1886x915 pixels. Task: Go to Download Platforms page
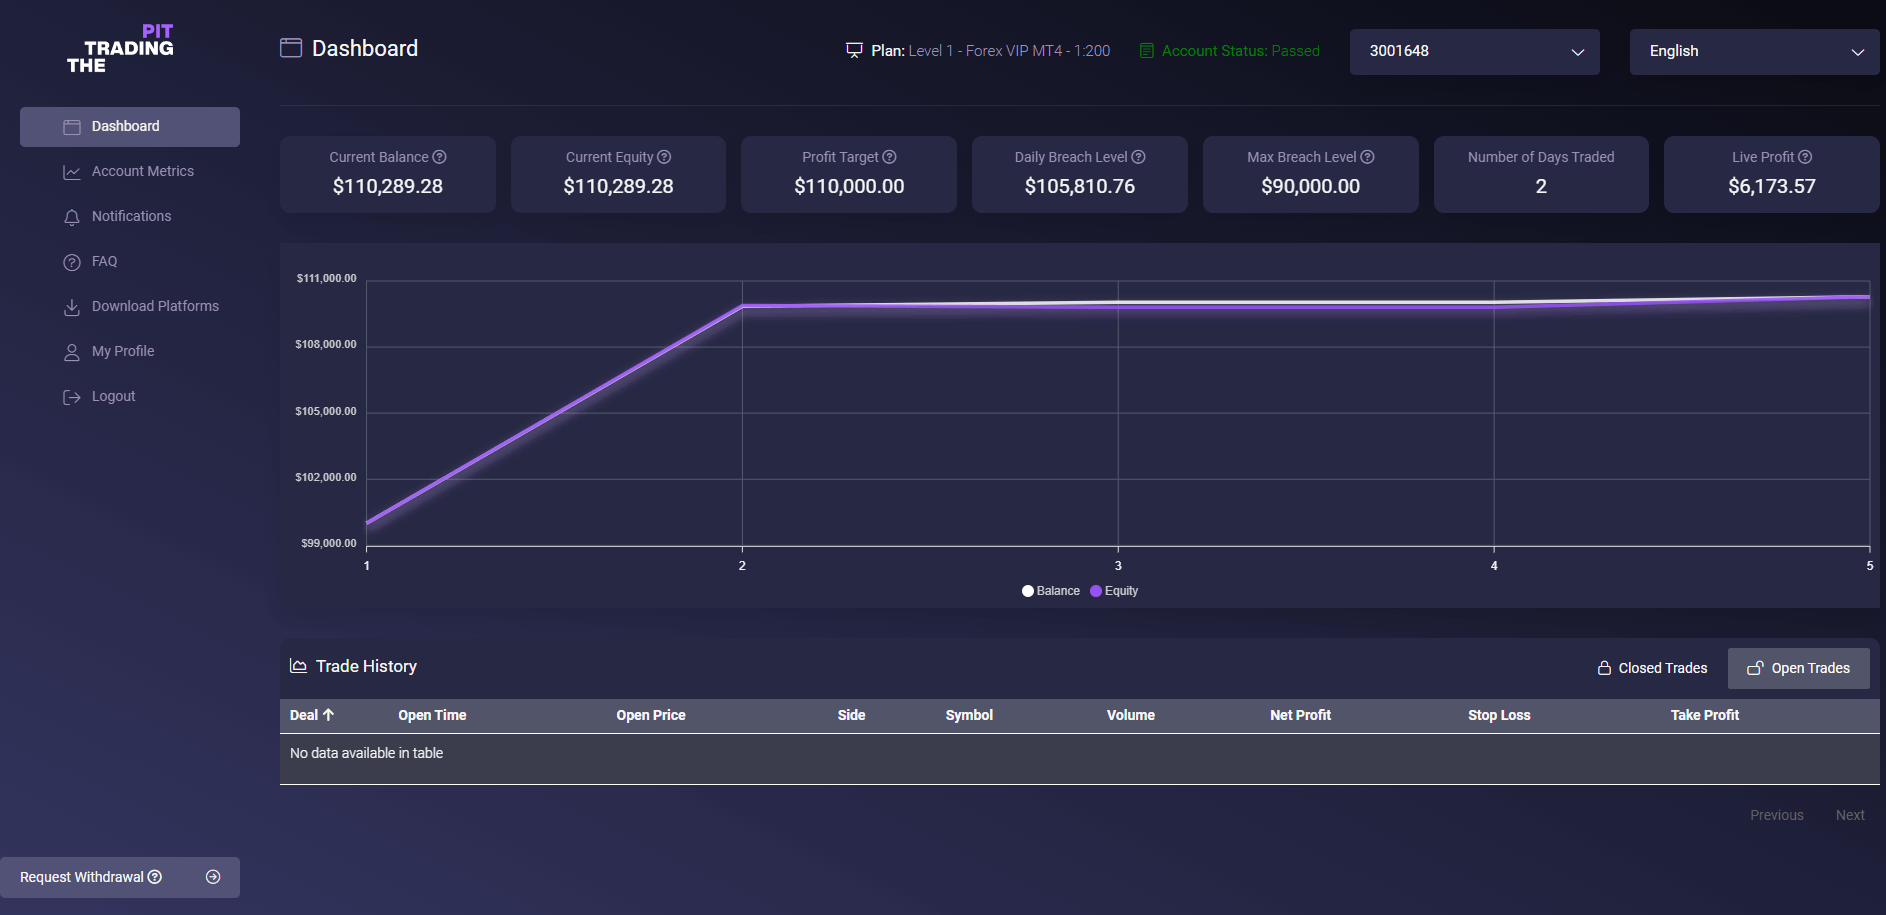coord(154,306)
